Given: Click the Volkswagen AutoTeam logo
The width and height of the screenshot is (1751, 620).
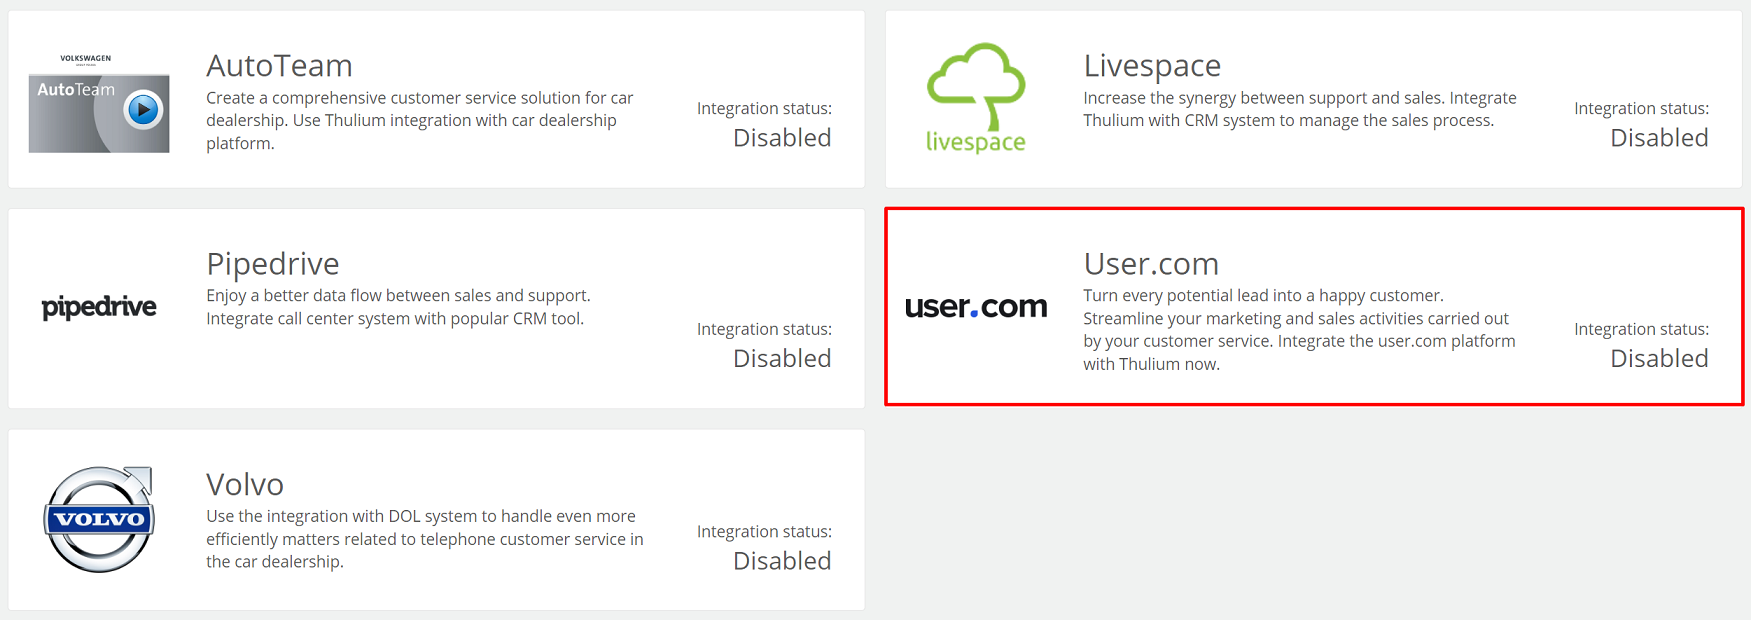Looking at the screenshot, I should pyautogui.click(x=99, y=102).
